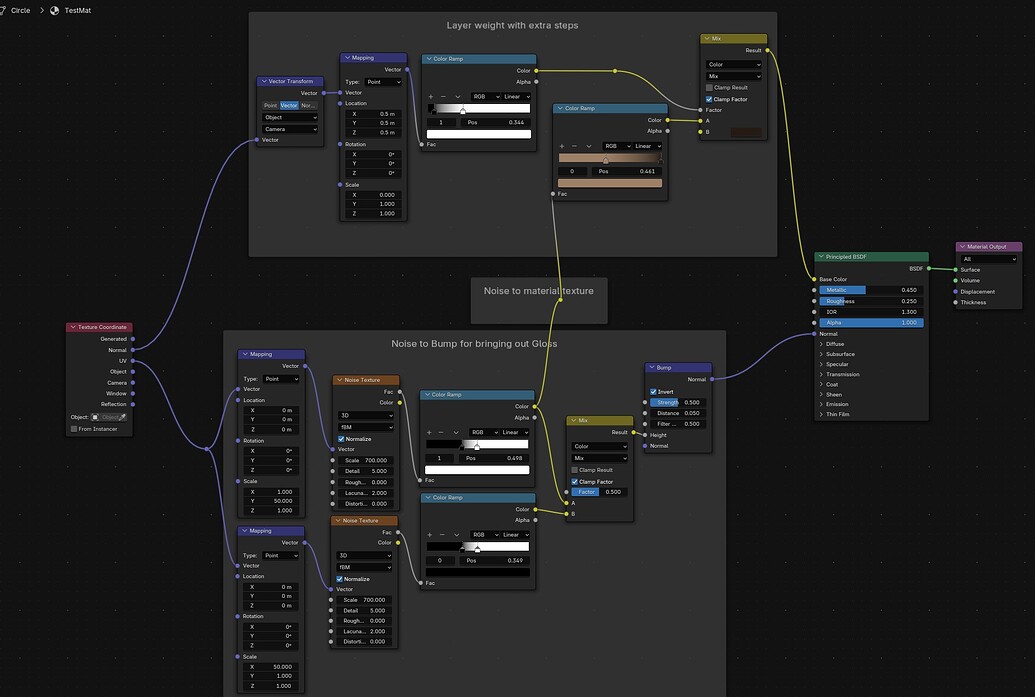Click Circle in the breadcrumb path
Screen dimensions: 1035x697
[20, 11]
